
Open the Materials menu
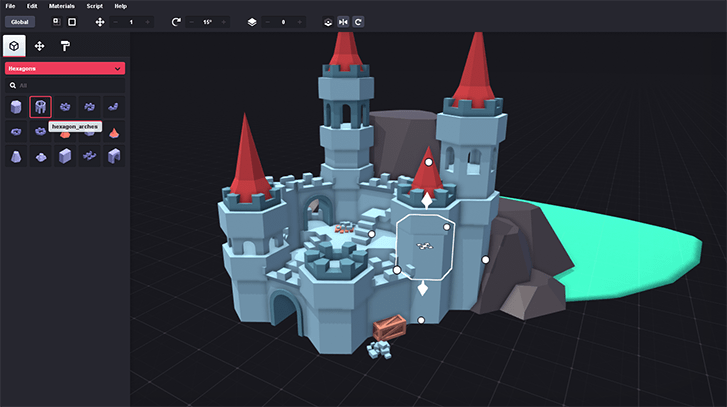pos(61,6)
